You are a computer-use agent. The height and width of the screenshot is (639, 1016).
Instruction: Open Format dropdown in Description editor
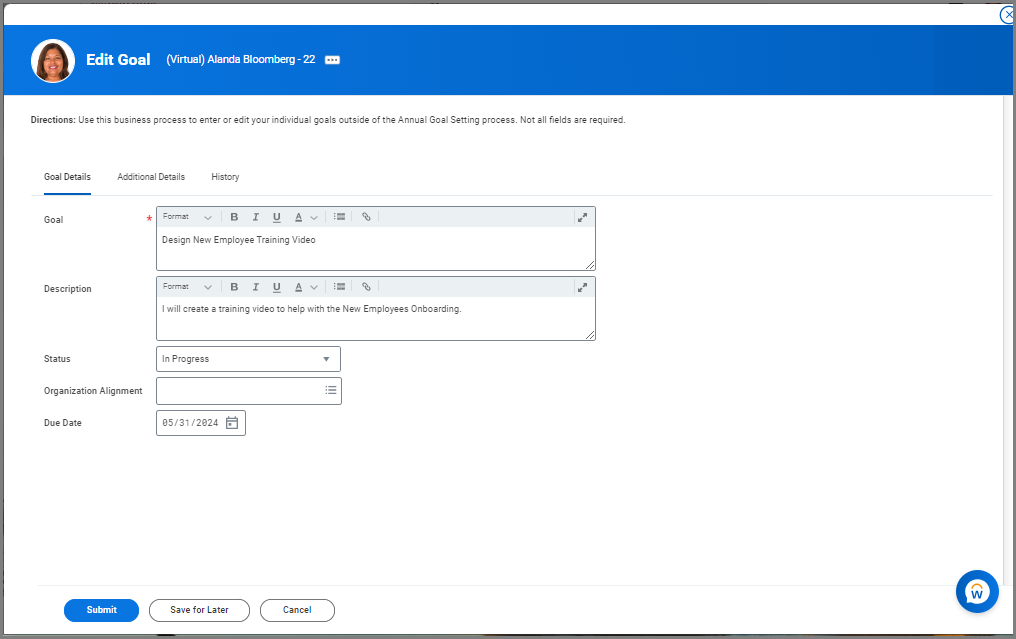pos(187,287)
